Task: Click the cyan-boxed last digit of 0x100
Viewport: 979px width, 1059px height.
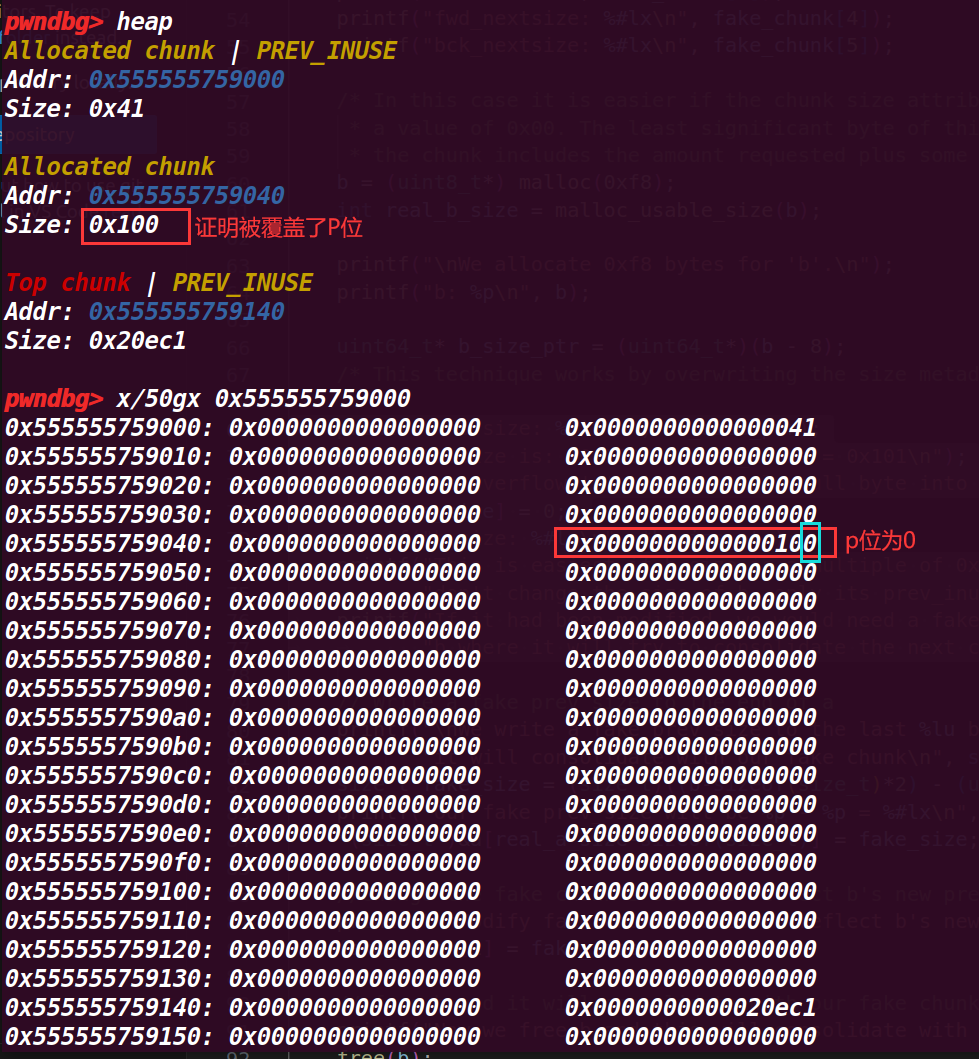Action: [810, 543]
